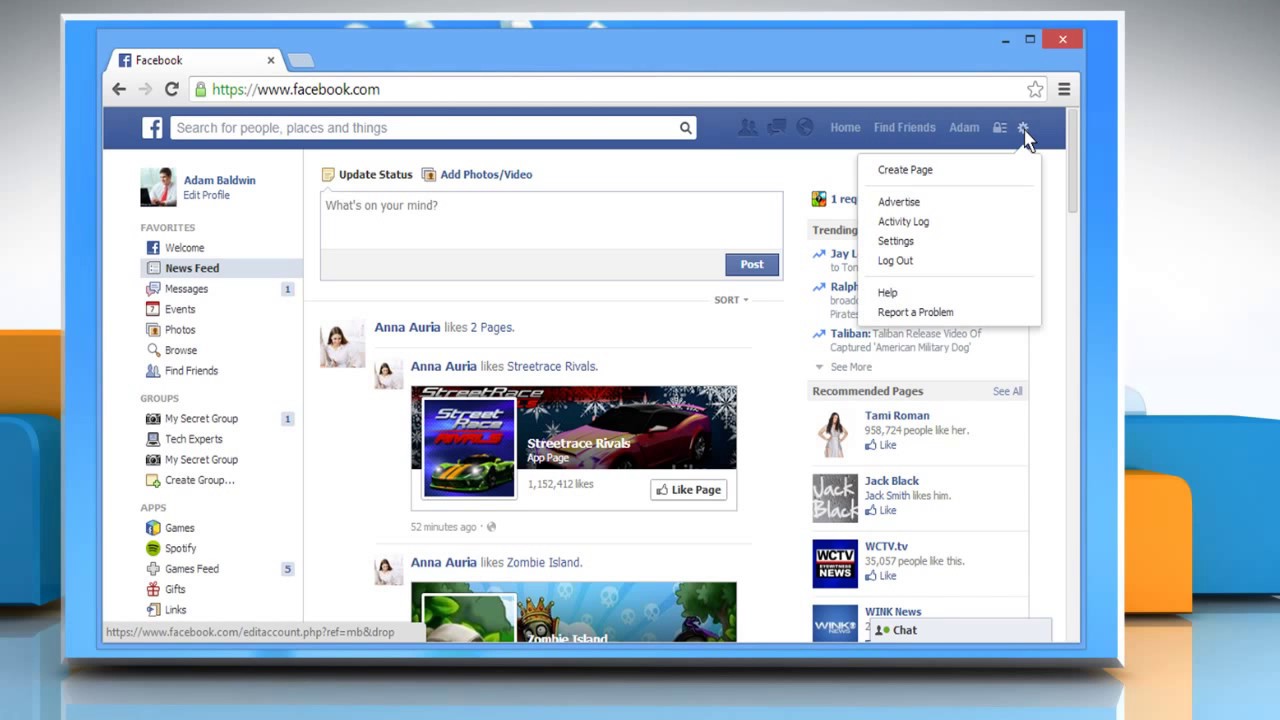Image resolution: width=1280 pixels, height=720 pixels.
Task: Click browser forward arrow
Action: 145,89
